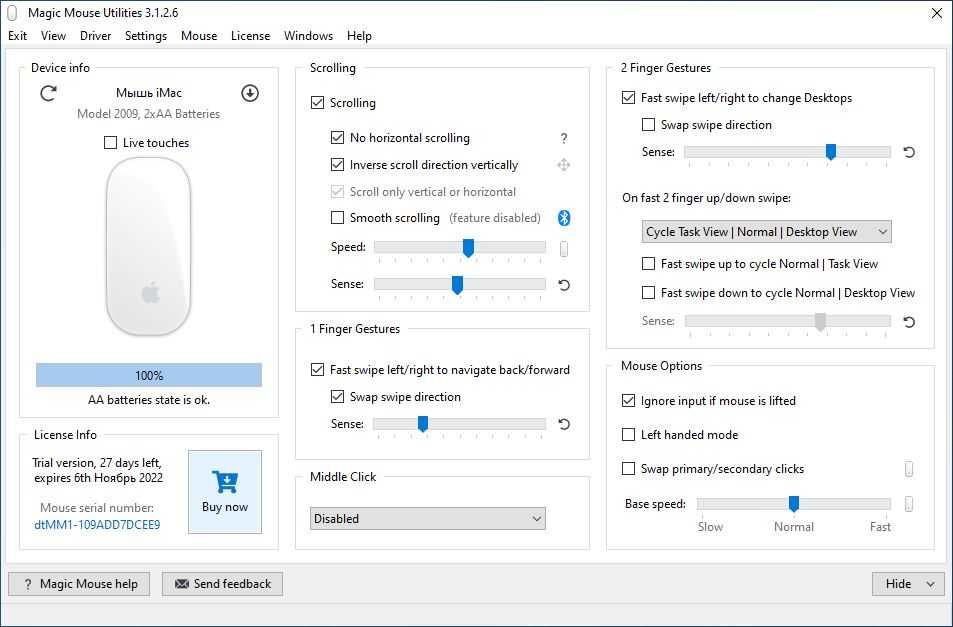This screenshot has height=627, width=953.
Task: Click the Base speed slider handle
Action: point(794,504)
